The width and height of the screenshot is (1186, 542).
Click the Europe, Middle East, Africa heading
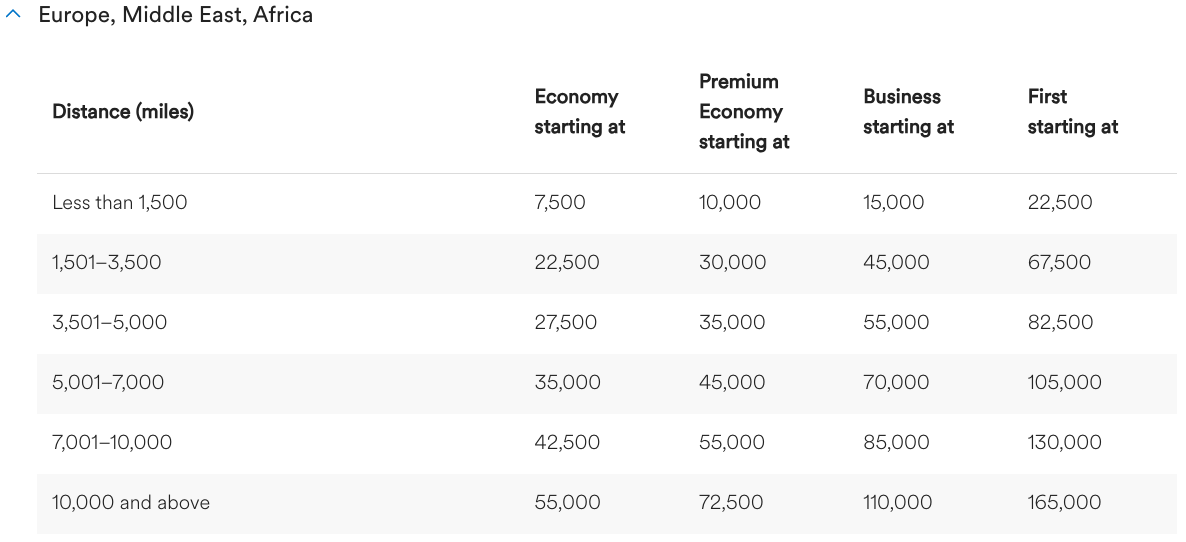[x=175, y=15]
